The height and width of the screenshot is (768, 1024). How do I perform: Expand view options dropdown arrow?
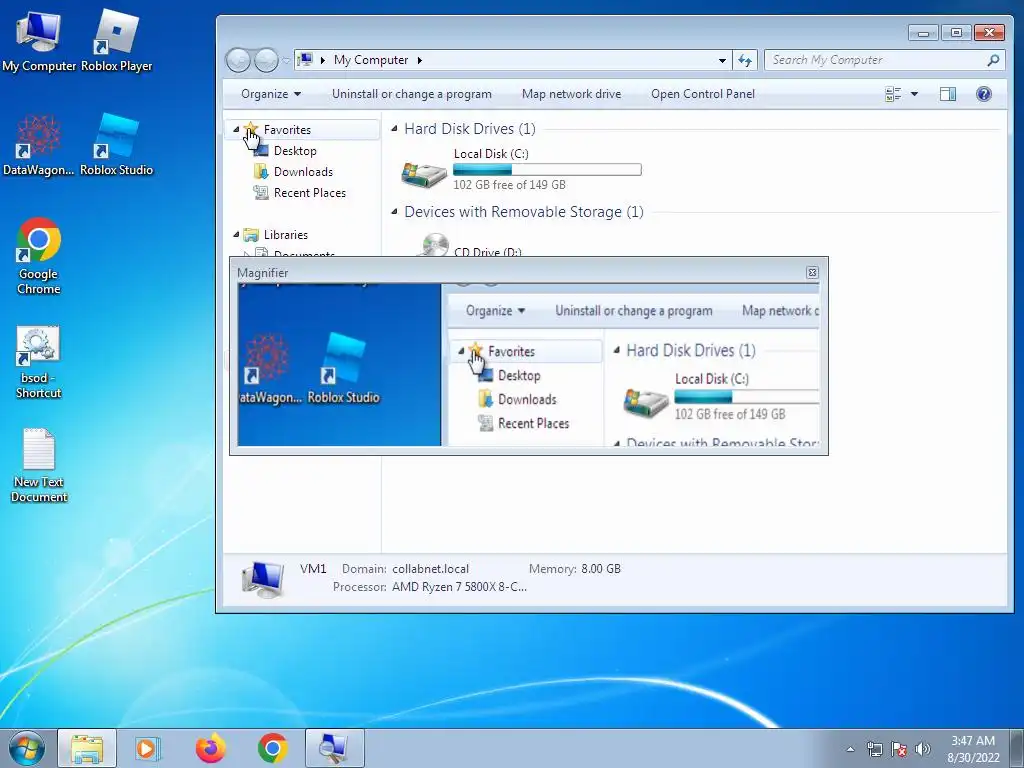tap(914, 94)
